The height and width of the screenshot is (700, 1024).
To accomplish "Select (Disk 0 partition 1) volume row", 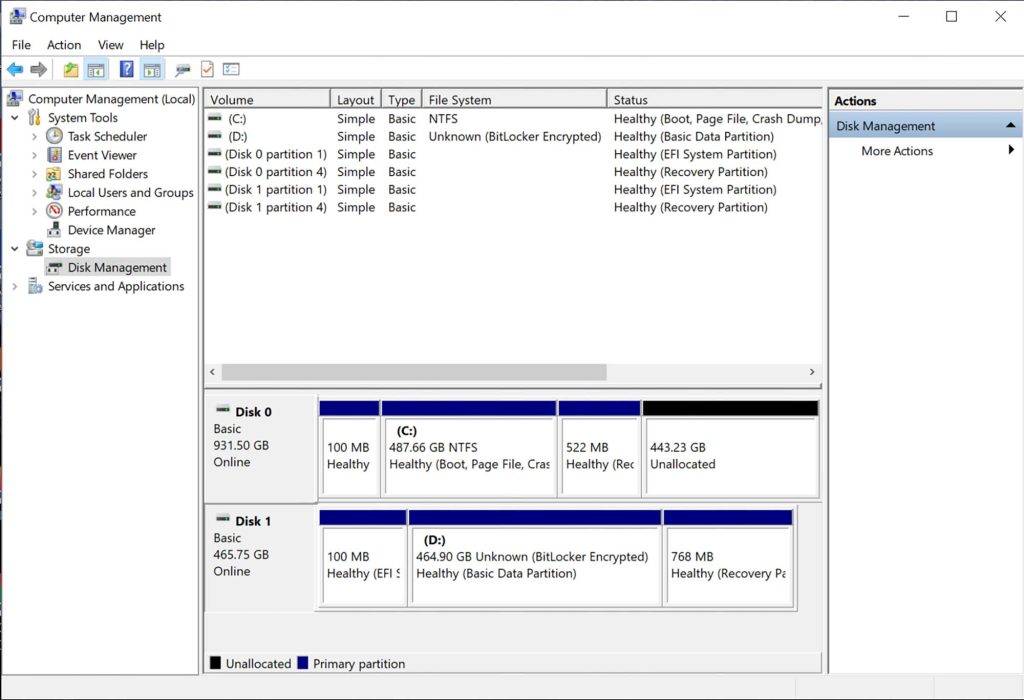I will pyautogui.click(x=513, y=154).
